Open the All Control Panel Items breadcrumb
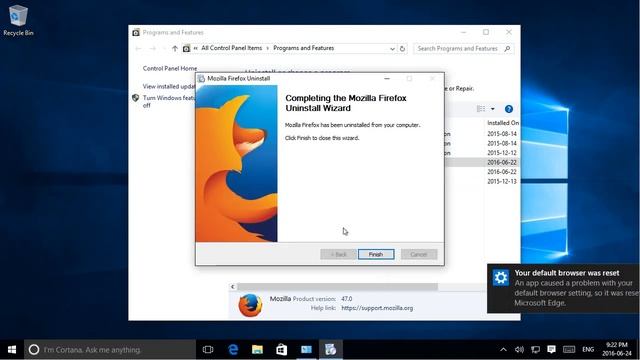Image resolution: width=640 pixels, height=360 pixels. (x=231, y=48)
